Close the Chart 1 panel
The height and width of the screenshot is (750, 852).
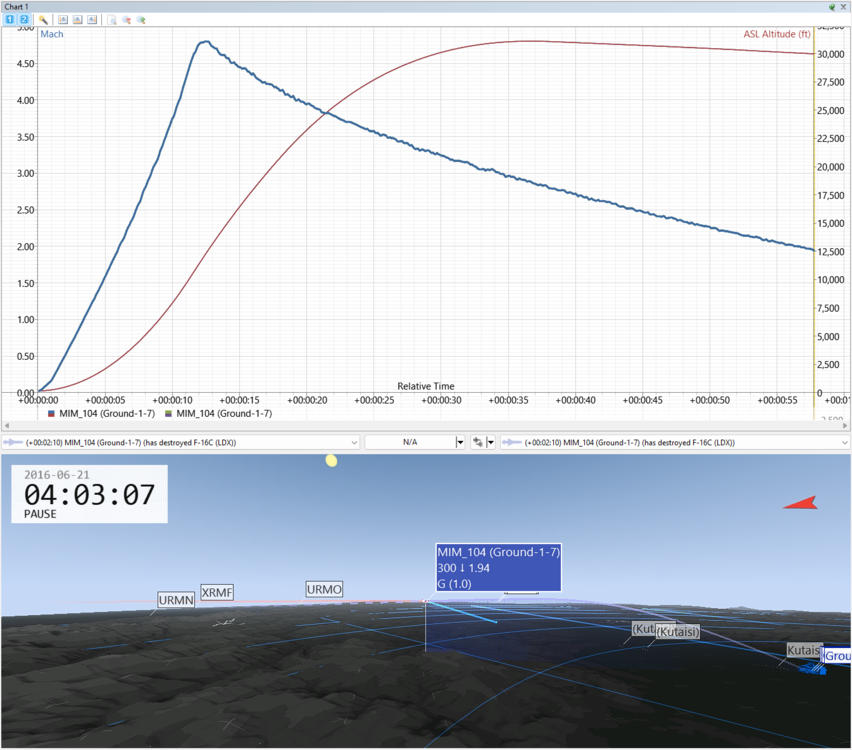point(843,7)
